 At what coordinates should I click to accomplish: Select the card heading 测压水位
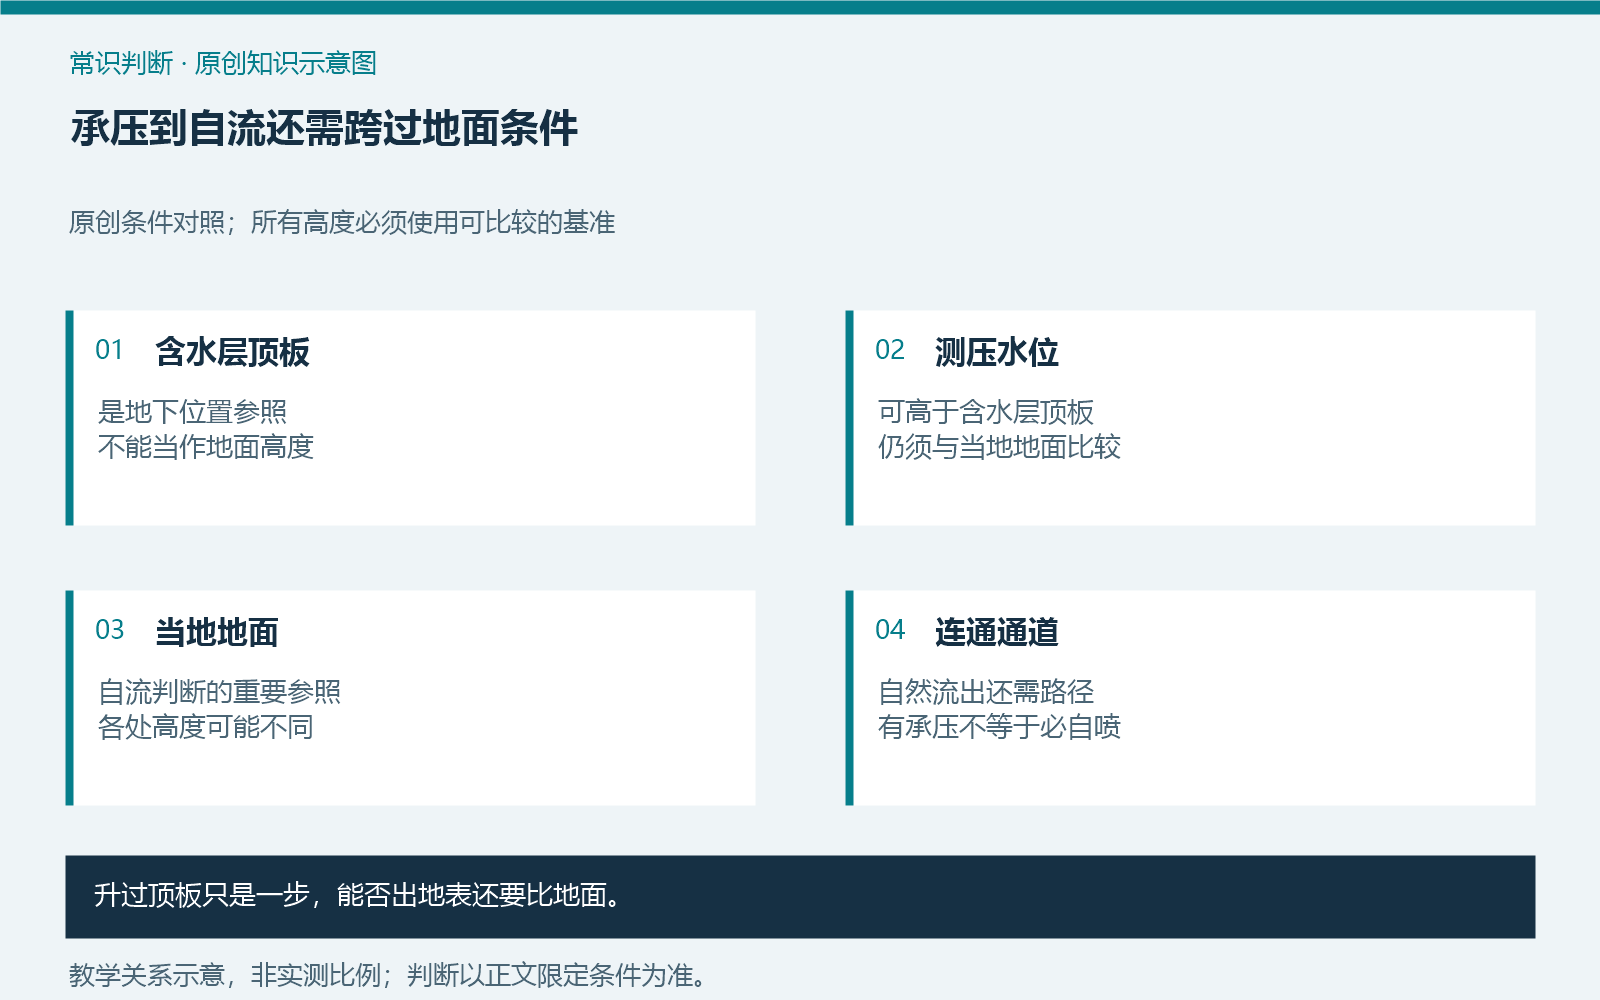point(997,352)
